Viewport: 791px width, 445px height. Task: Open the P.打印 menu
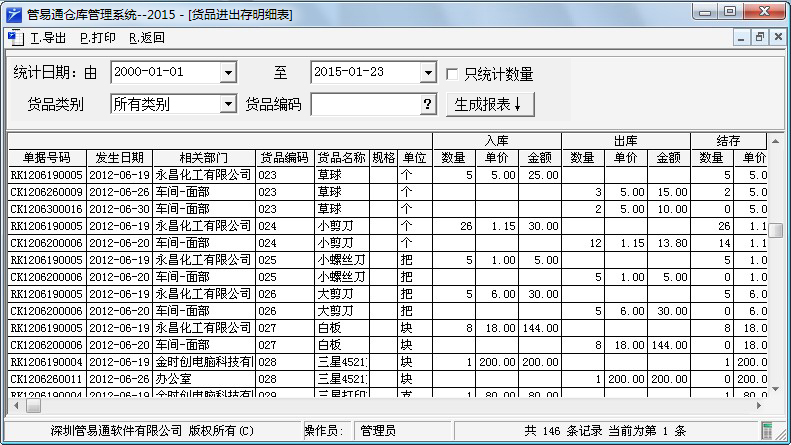point(97,38)
